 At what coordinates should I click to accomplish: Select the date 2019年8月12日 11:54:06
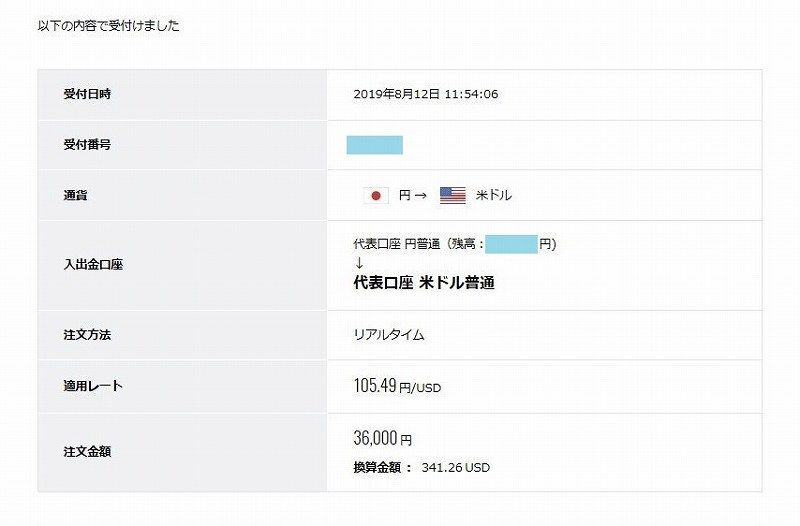pyautogui.click(x=426, y=94)
